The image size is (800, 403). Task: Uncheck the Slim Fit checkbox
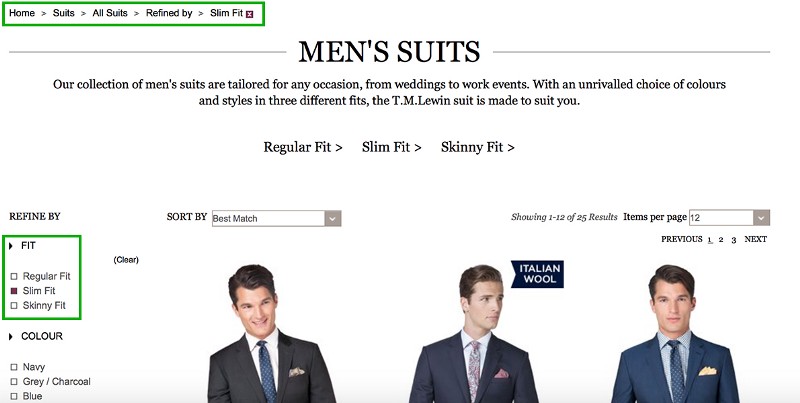click(14, 291)
